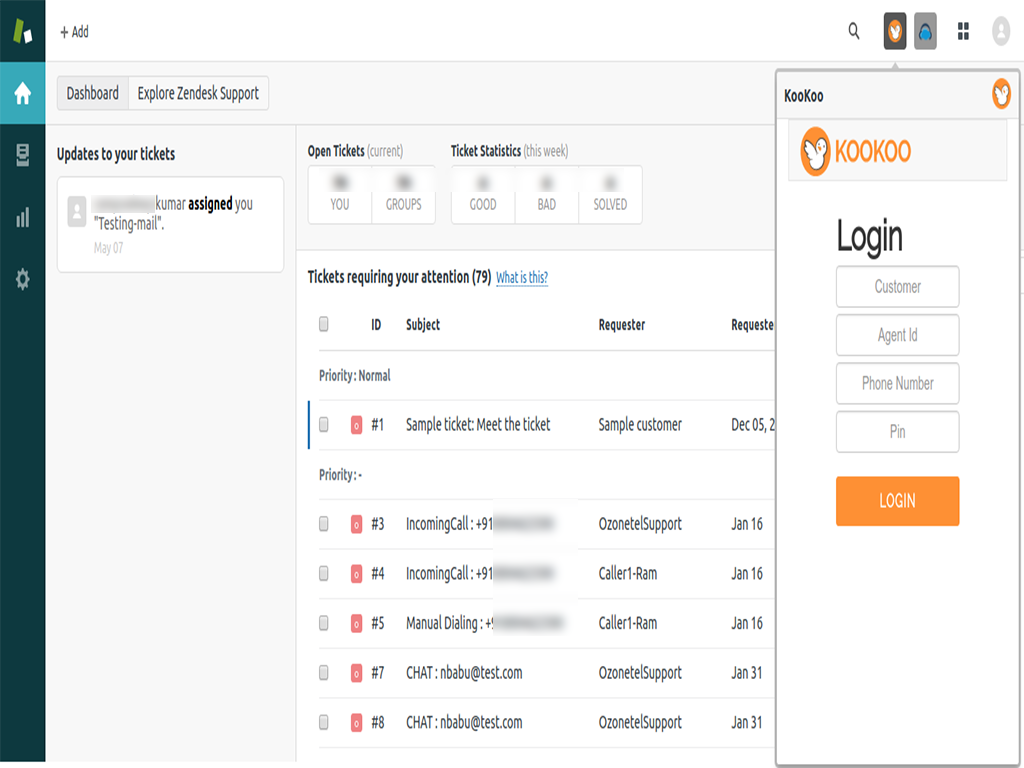Focus the Phone Number input field

click(x=897, y=383)
